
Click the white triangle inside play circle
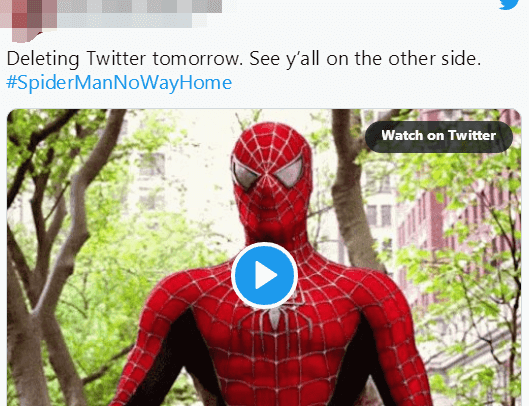(266, 275)
